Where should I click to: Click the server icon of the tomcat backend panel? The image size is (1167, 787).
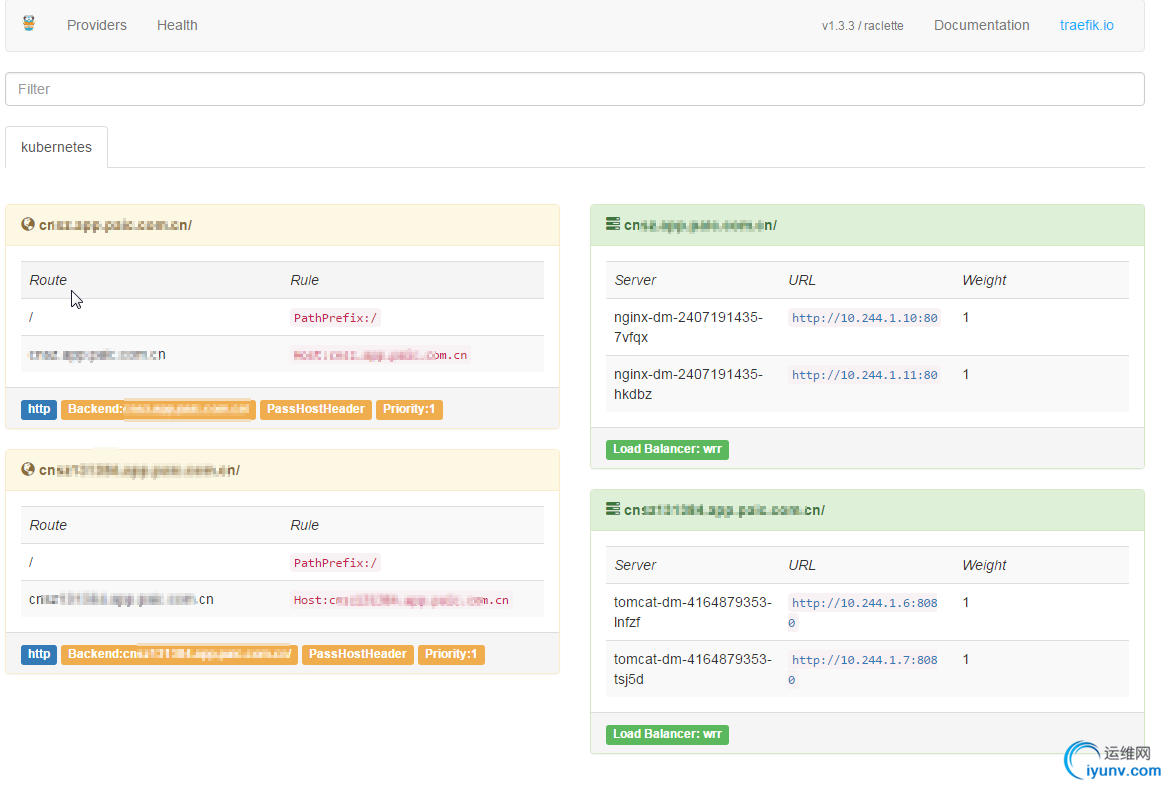613,509
